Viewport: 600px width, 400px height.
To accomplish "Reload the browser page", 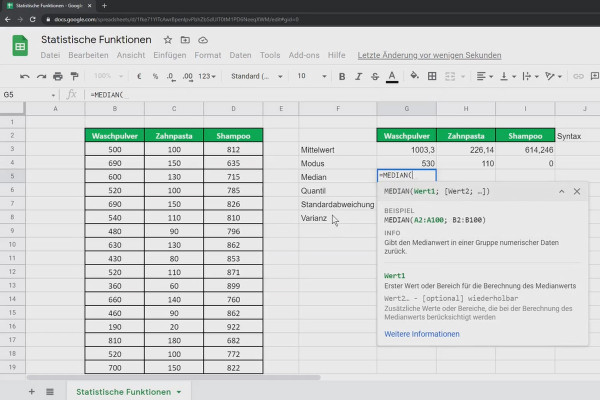I will (33, 19).
